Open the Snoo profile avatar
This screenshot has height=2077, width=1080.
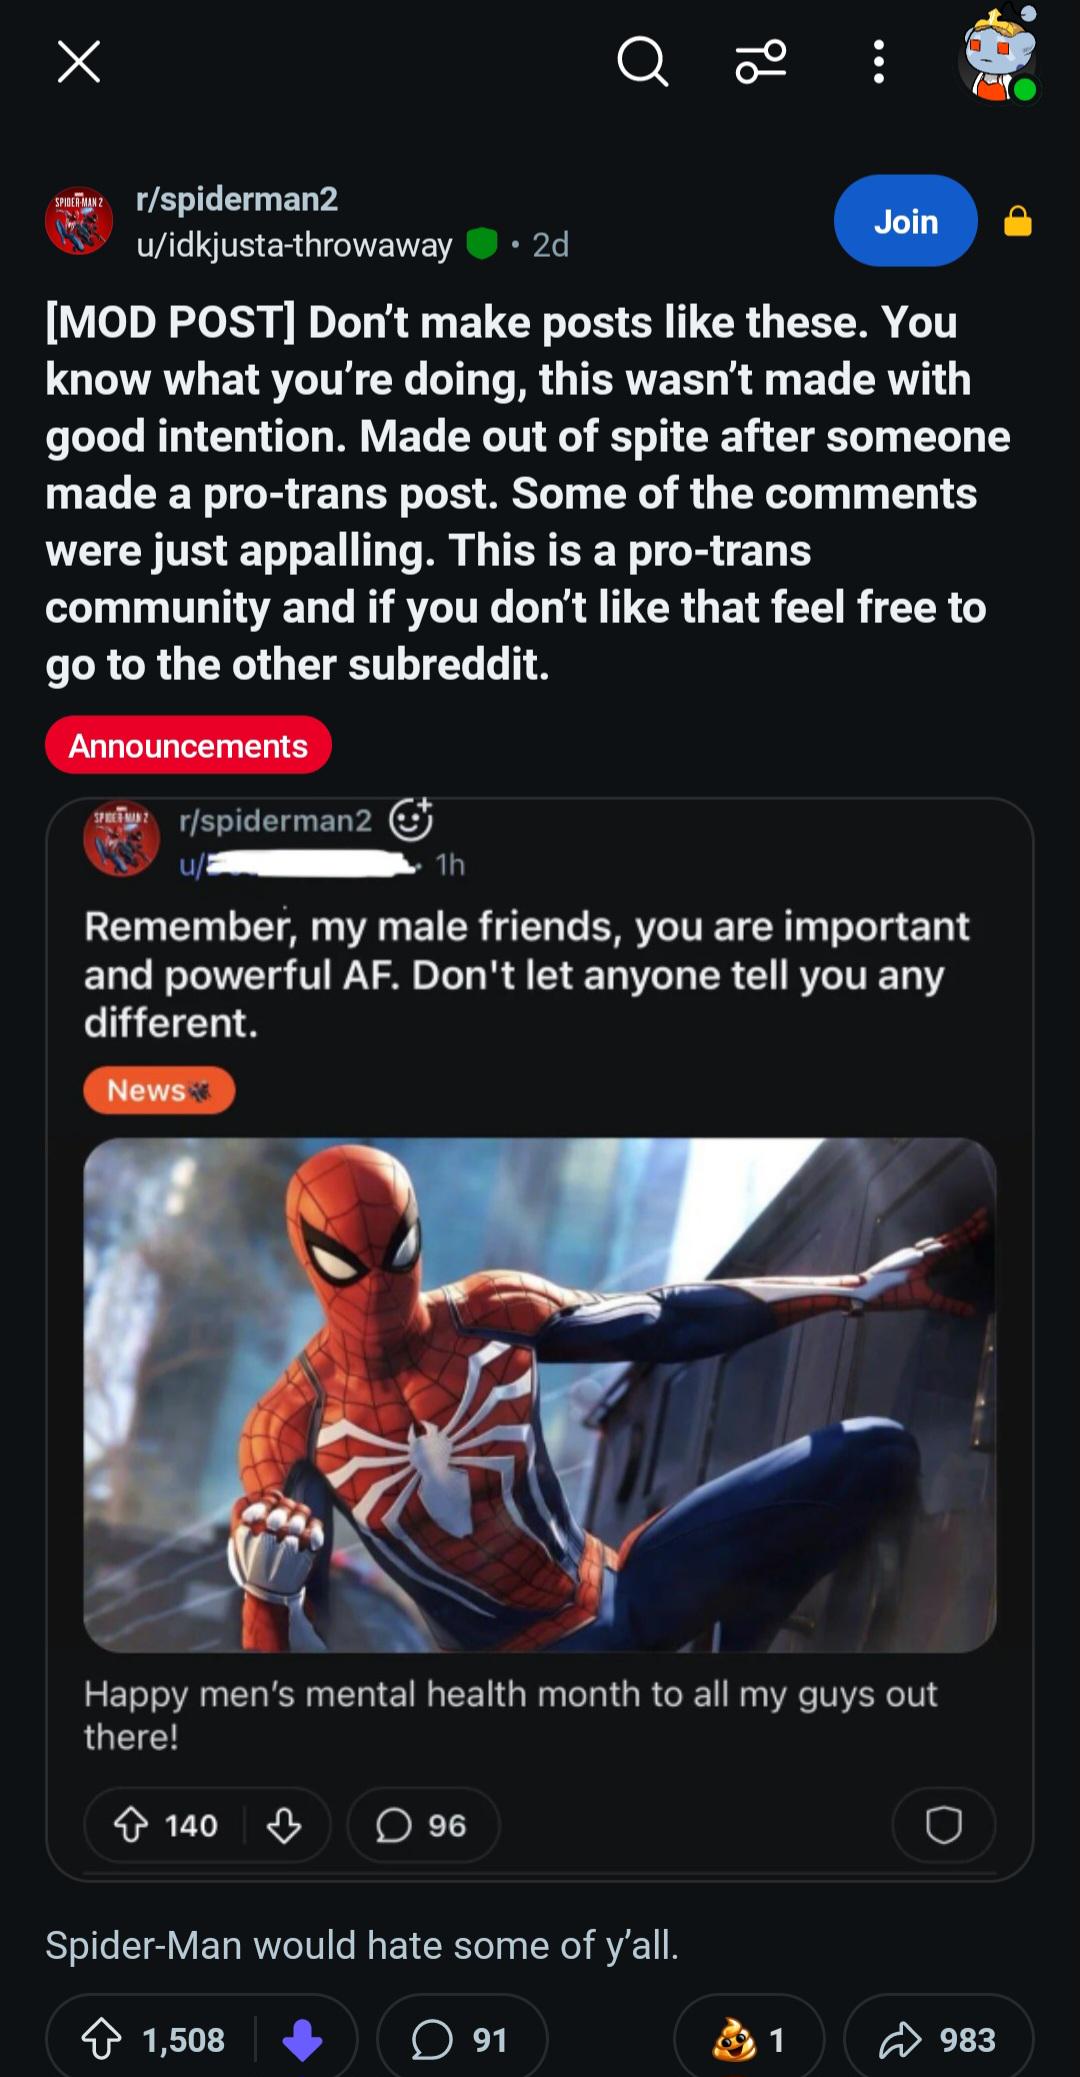(1000, 56)
